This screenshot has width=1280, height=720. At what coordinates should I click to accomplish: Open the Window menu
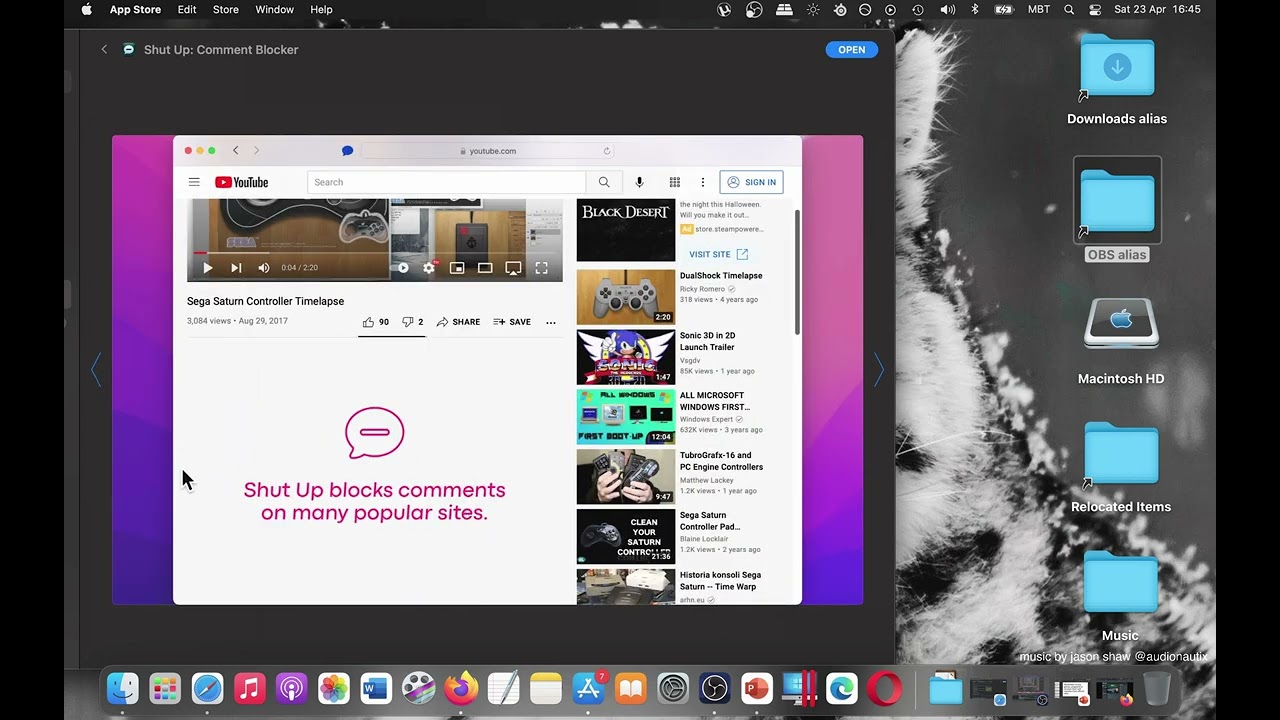(x=274, y=10)
